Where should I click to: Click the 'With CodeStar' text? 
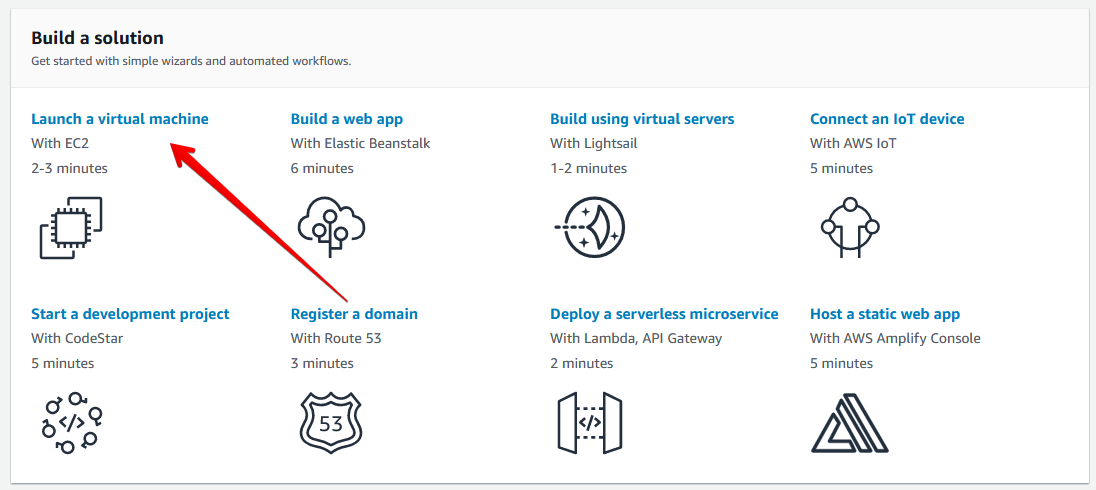pos(78,338)
